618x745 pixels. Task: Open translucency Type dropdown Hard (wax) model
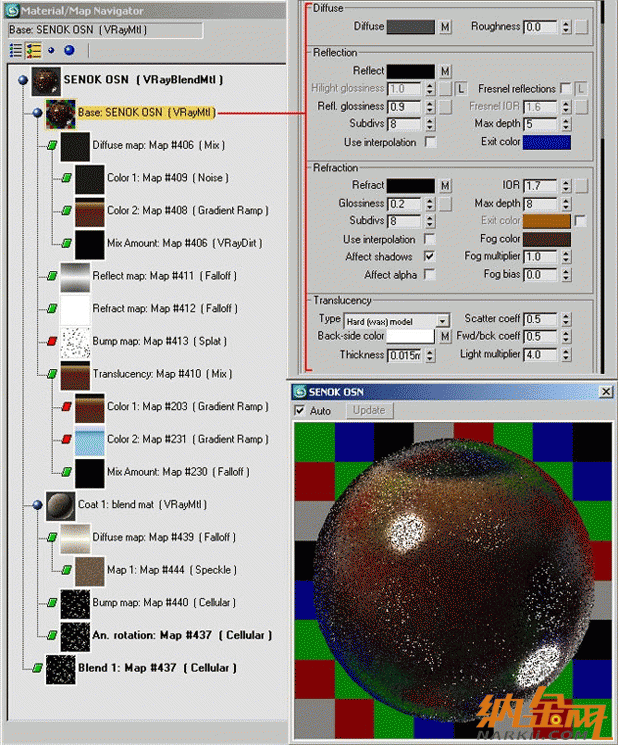coord(443,321)
